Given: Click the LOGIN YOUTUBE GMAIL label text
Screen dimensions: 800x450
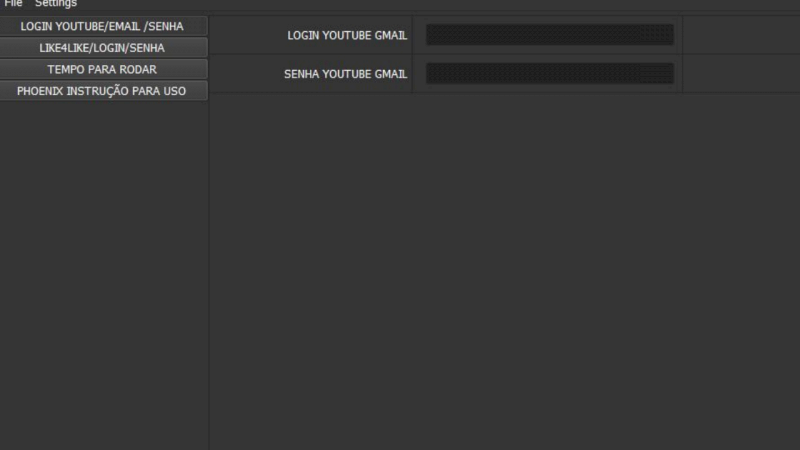Looking at the screenshot, I should point(347,35).
